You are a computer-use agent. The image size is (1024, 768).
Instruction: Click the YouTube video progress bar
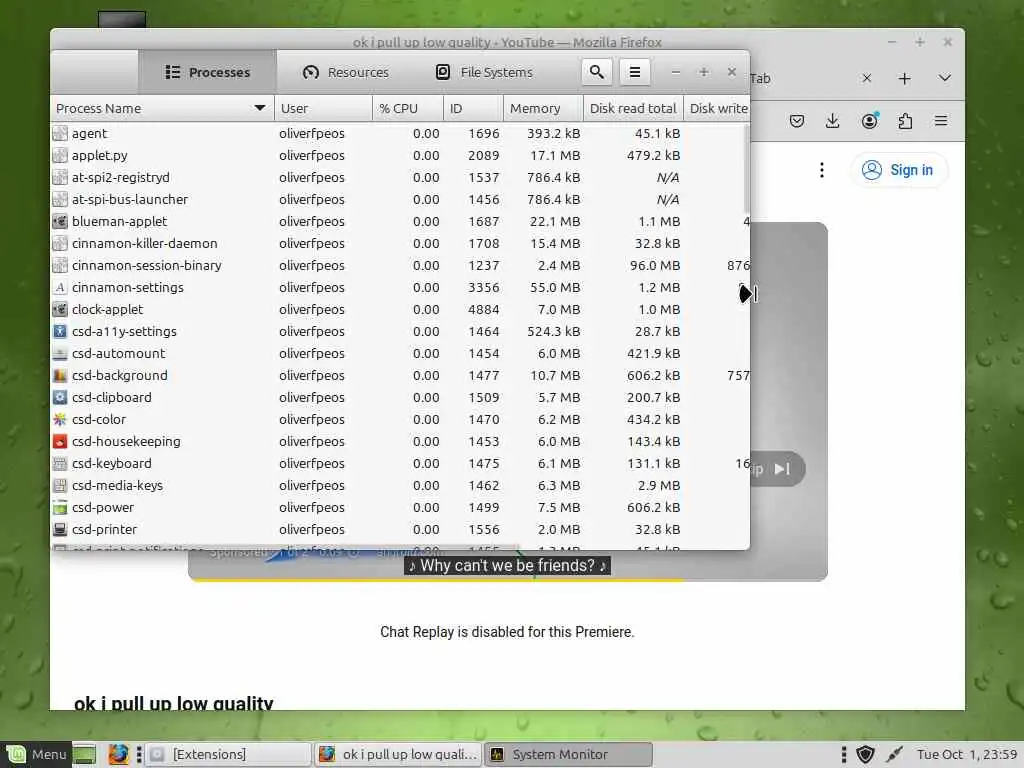507,579
